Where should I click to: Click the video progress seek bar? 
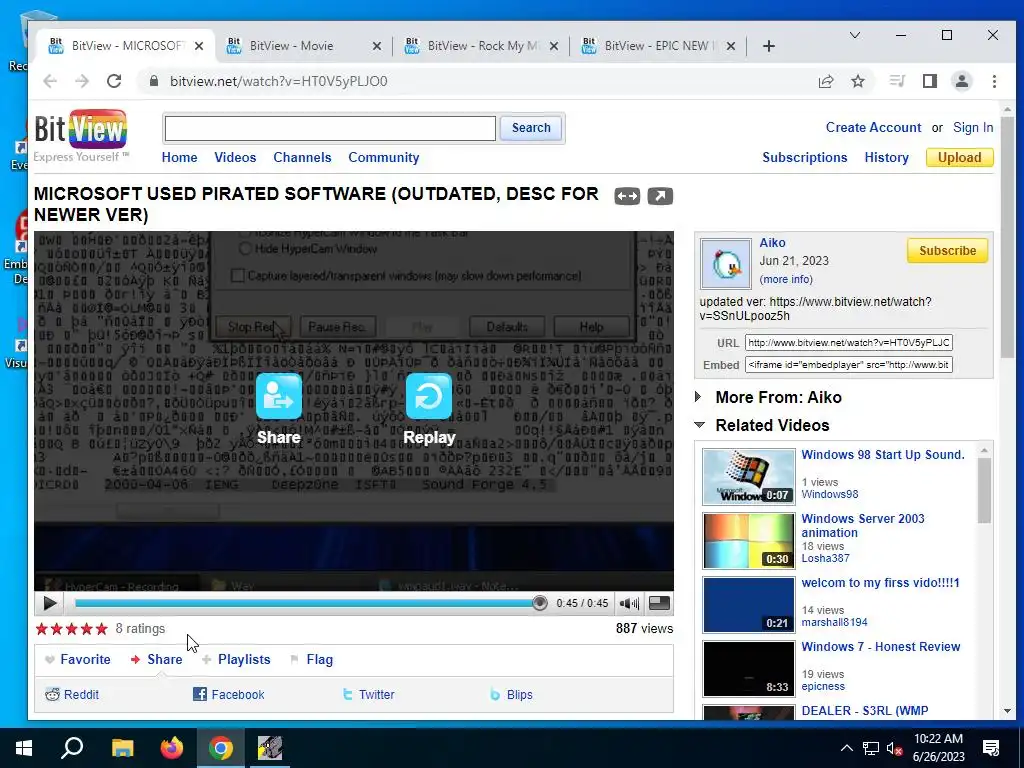click(307, 603)
